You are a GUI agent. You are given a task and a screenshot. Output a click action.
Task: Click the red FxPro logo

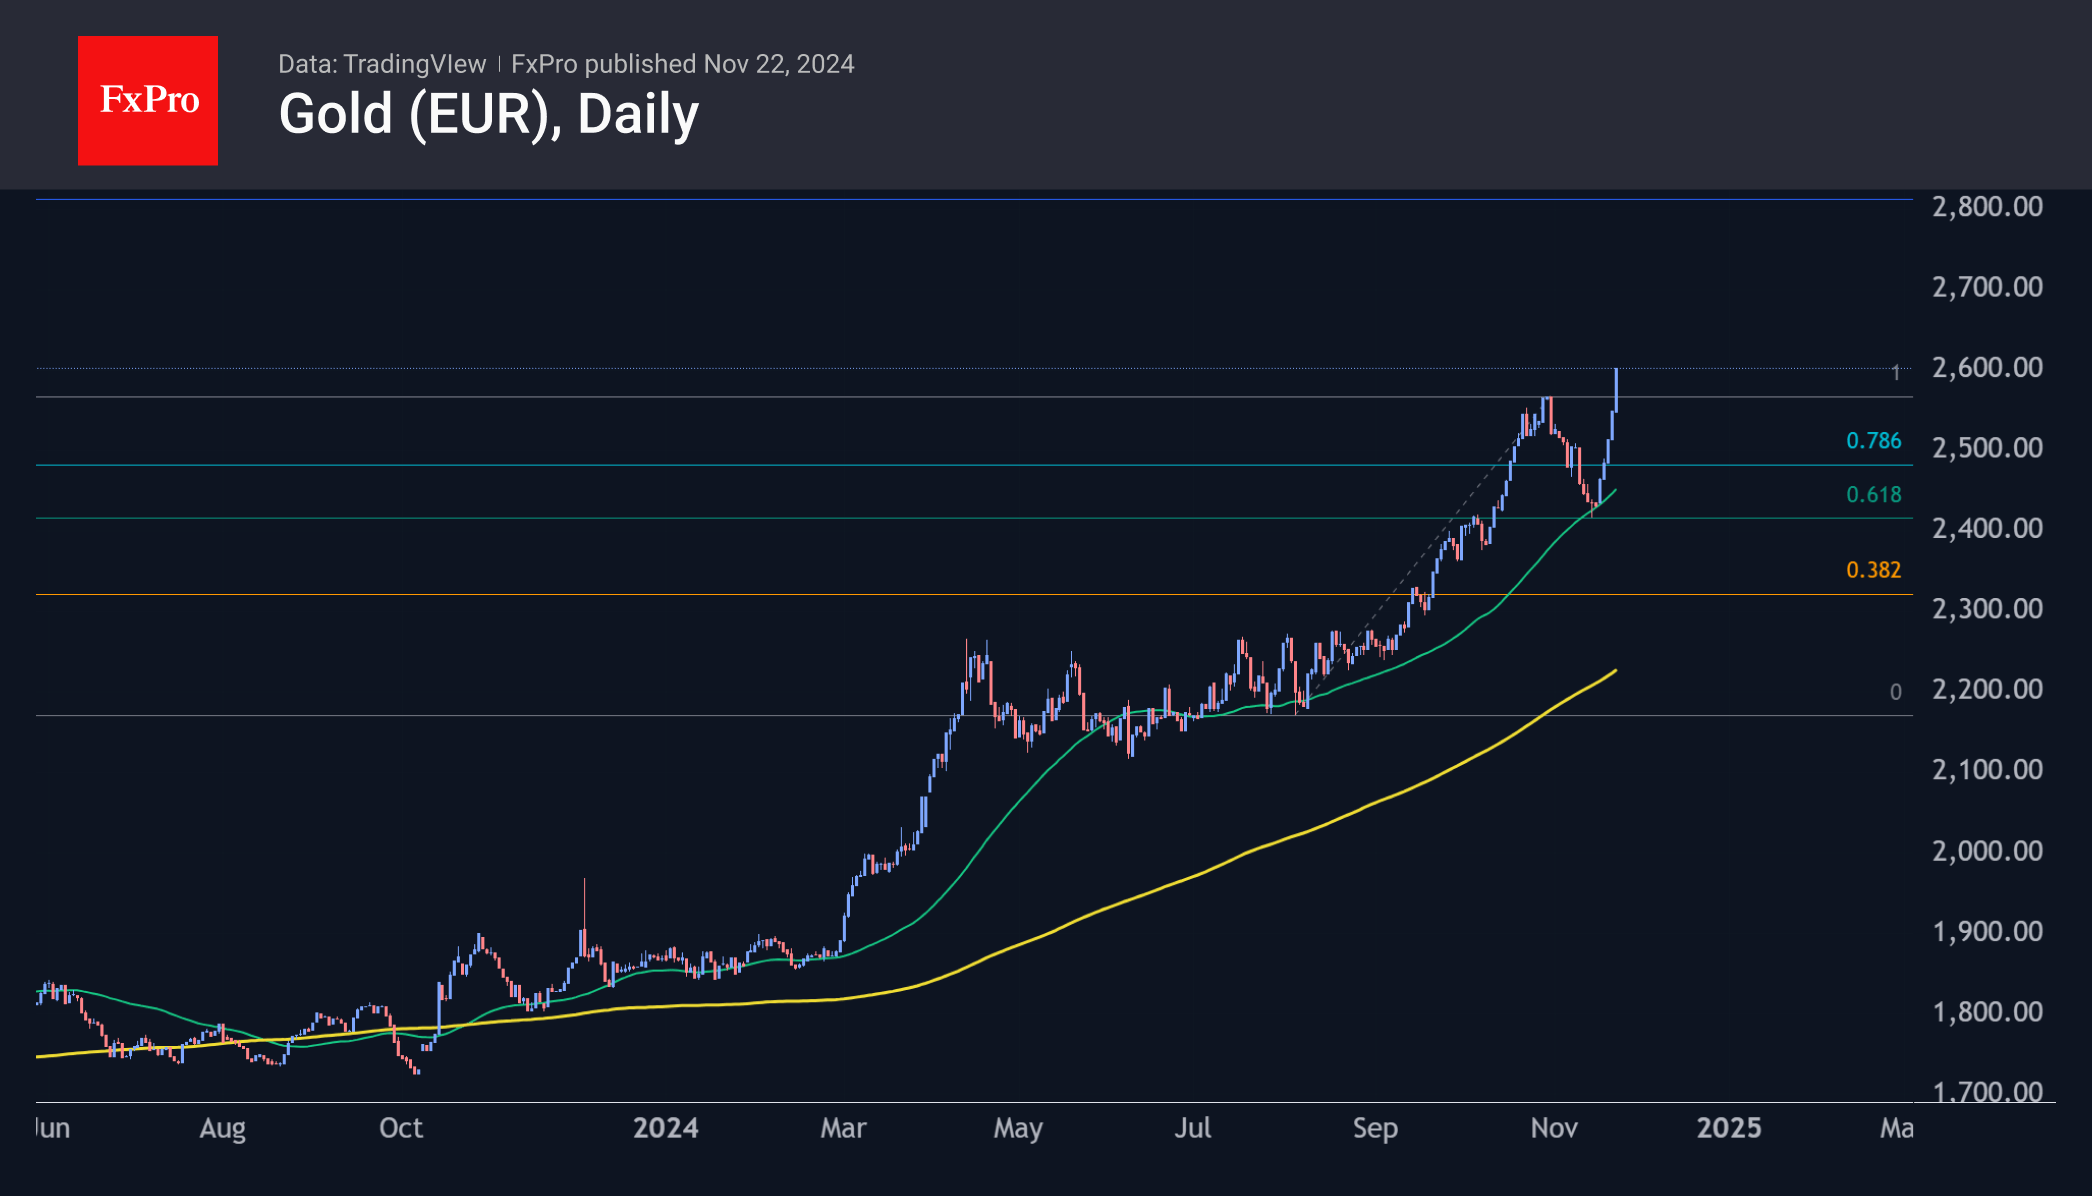coord(148,100)
